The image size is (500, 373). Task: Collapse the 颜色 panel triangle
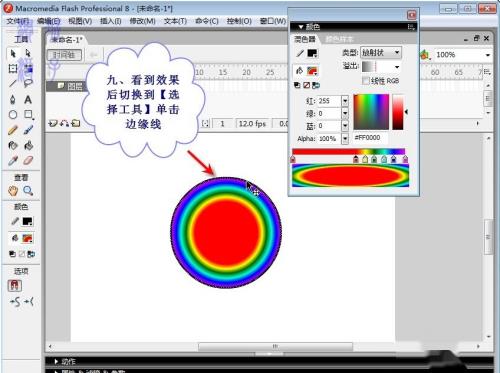click(301, 27)
